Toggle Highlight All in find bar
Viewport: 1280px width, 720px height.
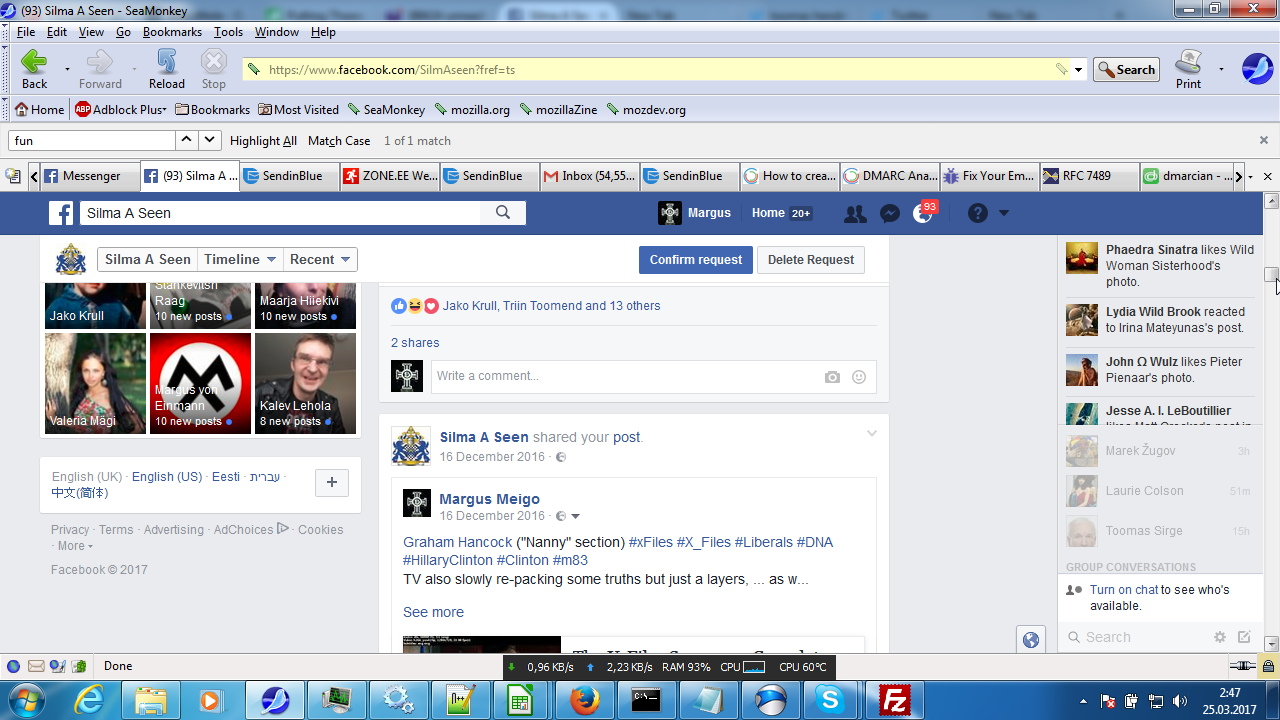pos(263,141)
